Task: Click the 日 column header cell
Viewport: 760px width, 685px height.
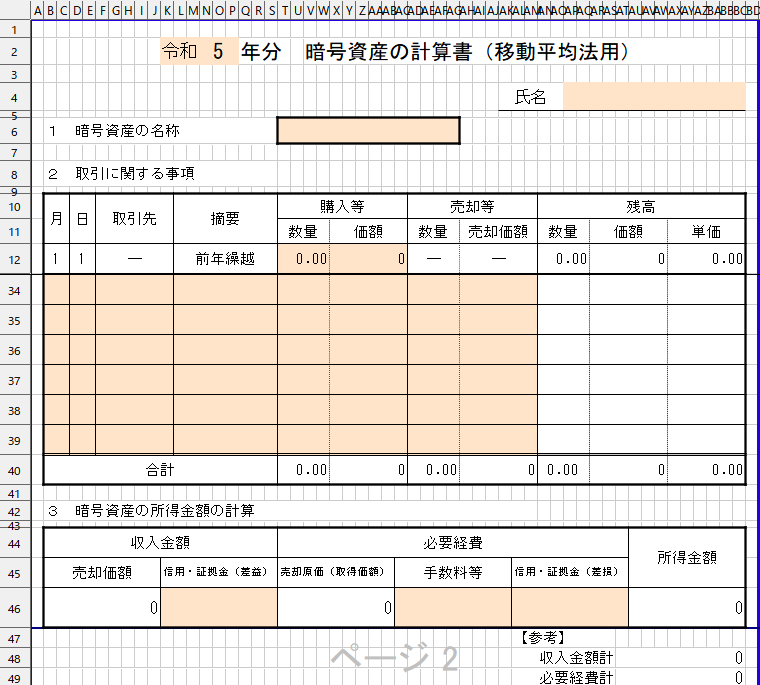Action: pyautogui.click(x=82, y=219)
